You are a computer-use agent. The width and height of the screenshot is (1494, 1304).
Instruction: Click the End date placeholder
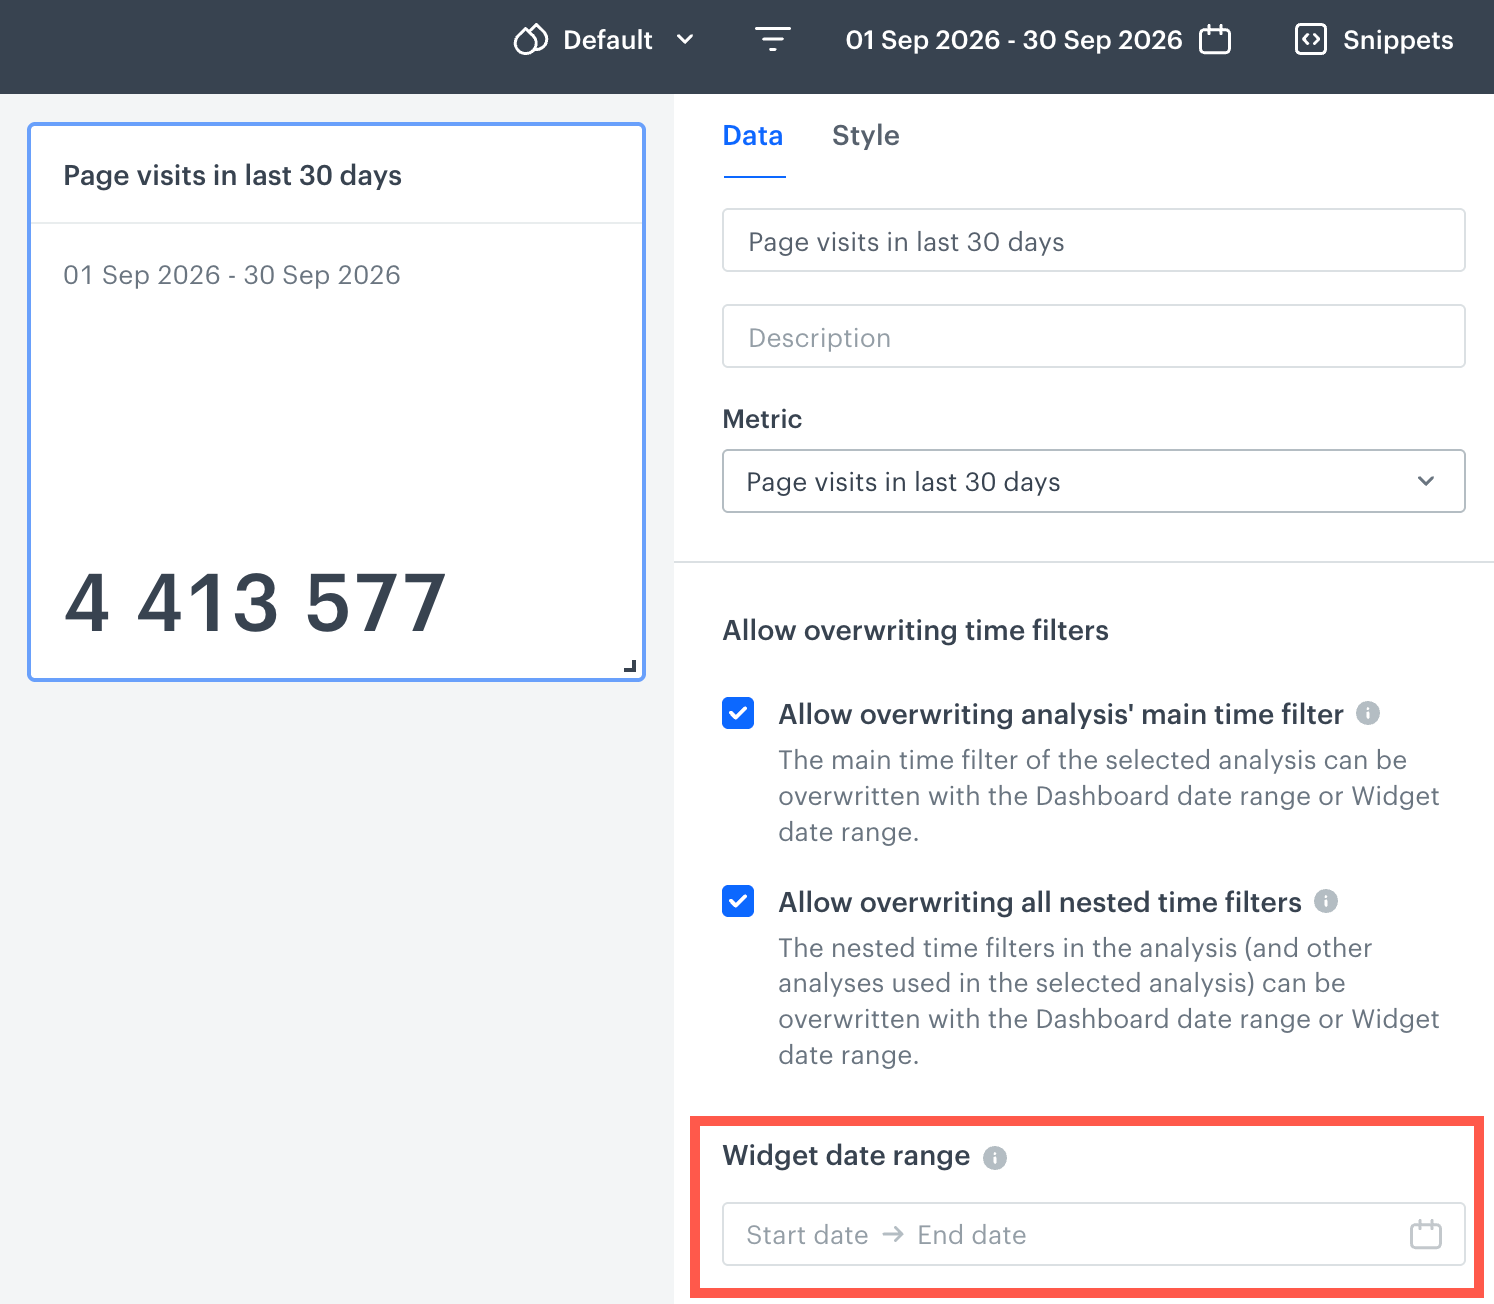pos(972,1235)
